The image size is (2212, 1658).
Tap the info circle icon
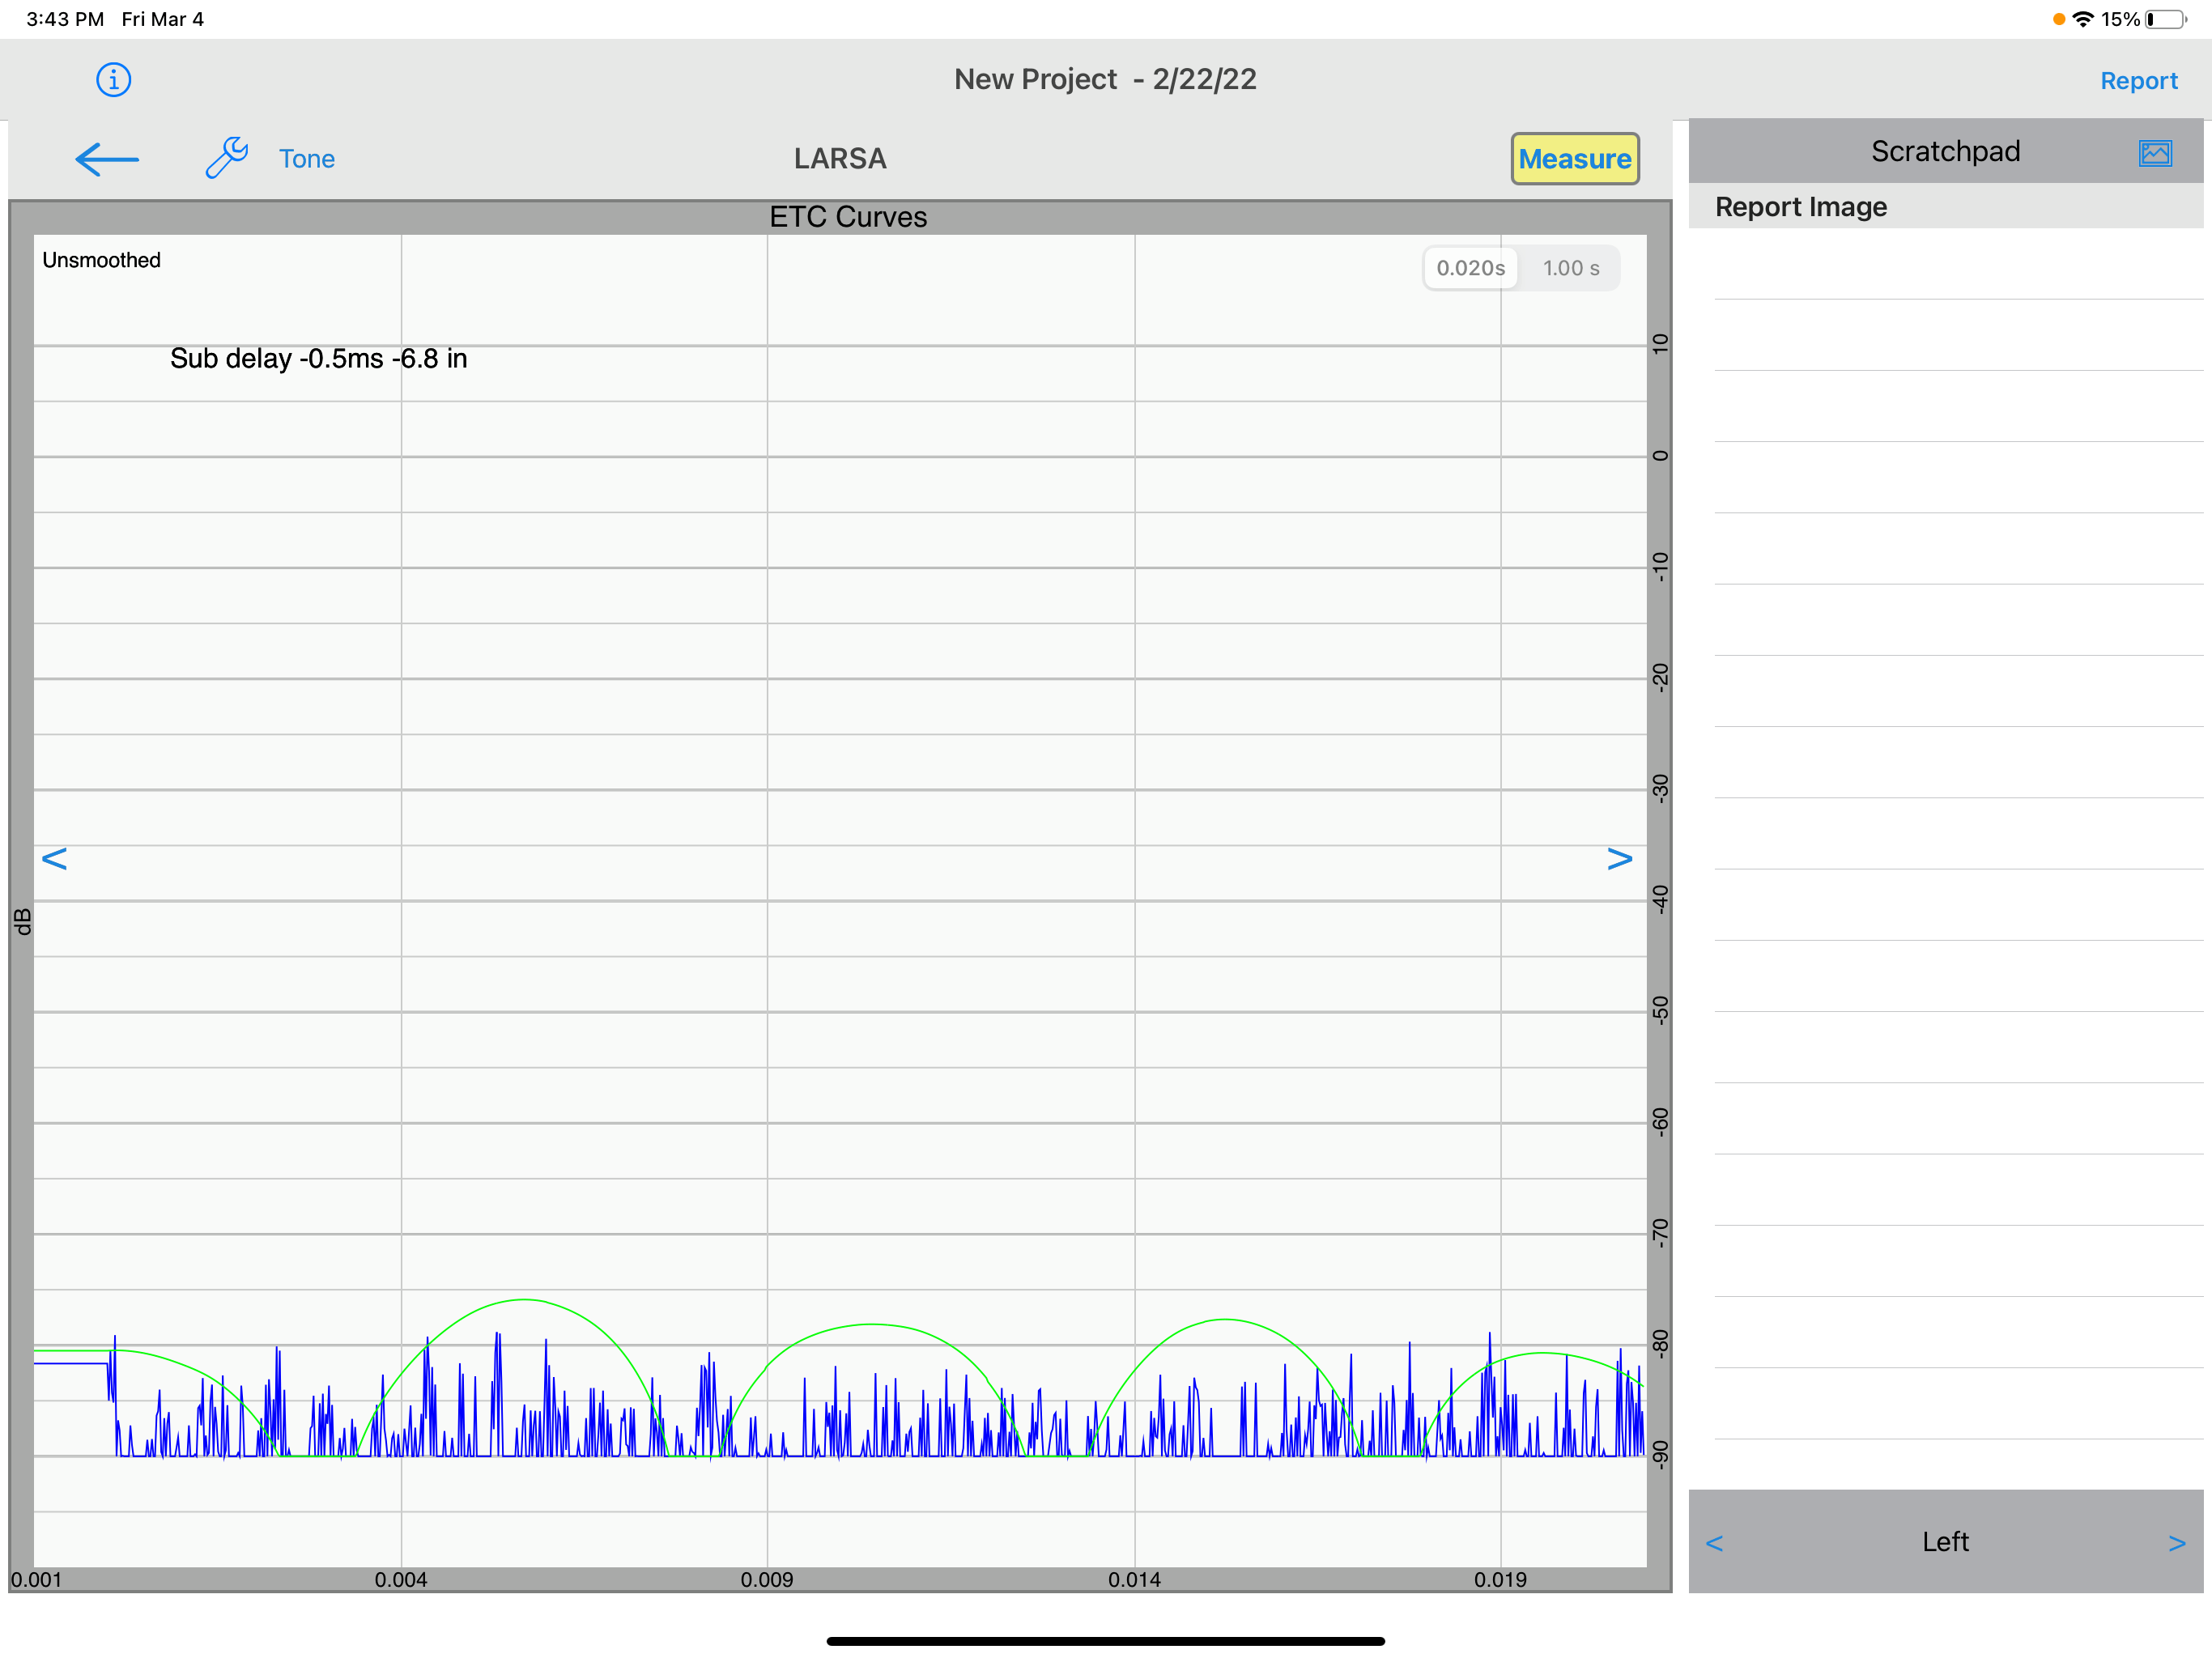coord(113,79)
